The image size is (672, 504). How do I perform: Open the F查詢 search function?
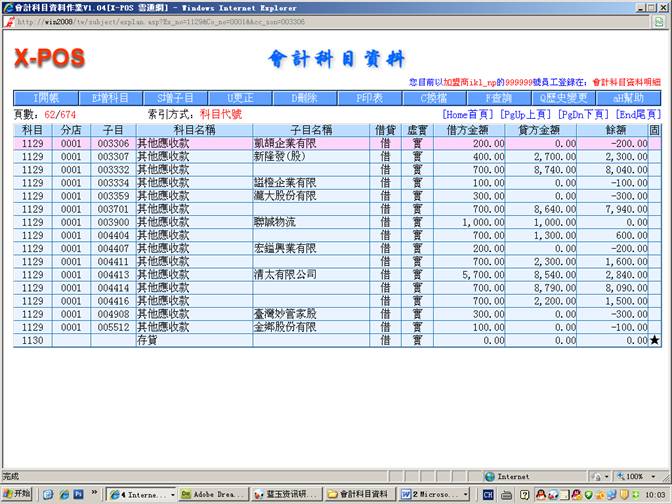point(500,98)
